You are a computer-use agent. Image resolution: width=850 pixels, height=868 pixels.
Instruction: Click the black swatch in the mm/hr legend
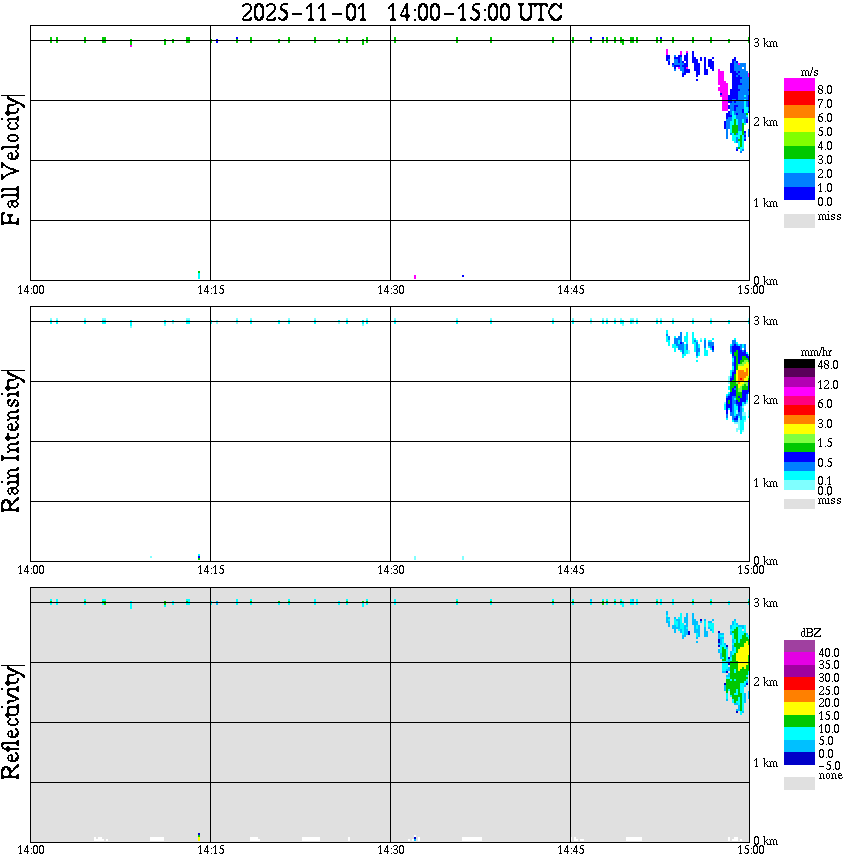pos(799,364)
